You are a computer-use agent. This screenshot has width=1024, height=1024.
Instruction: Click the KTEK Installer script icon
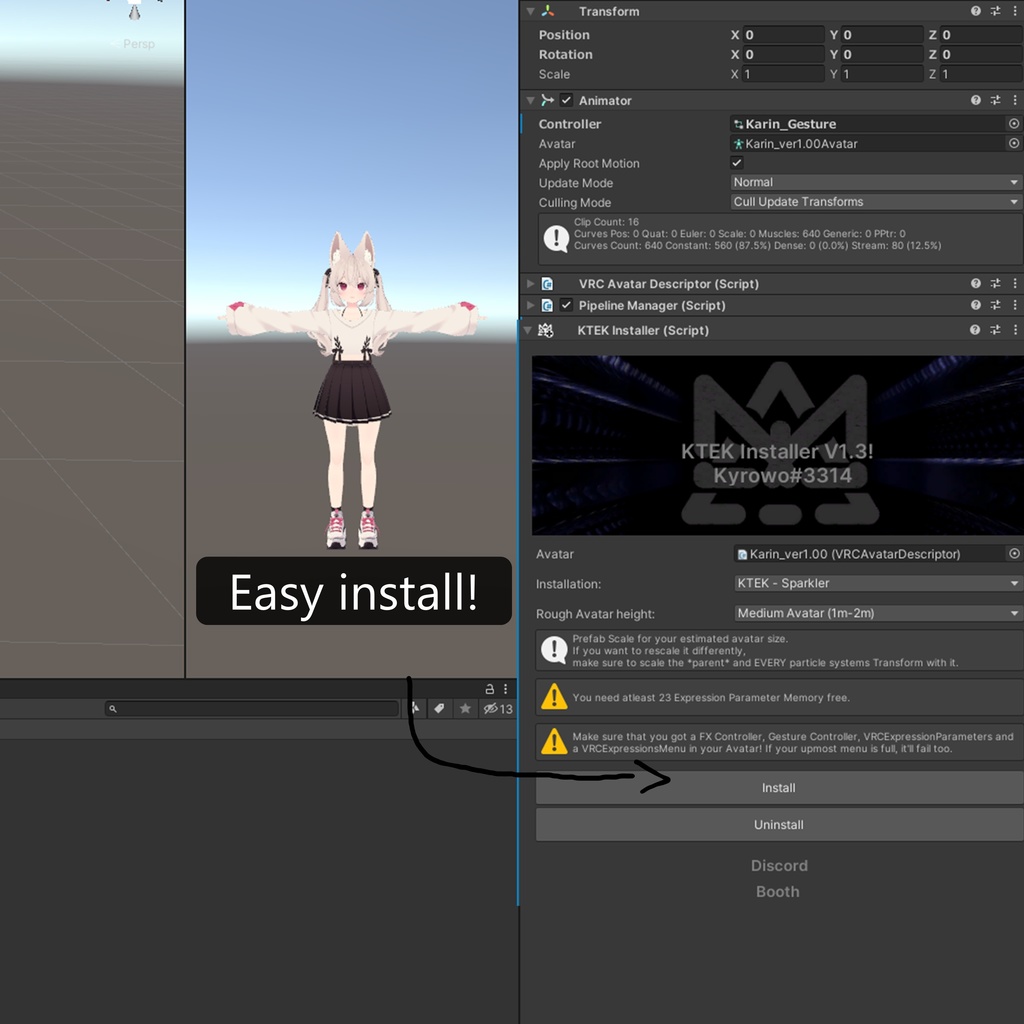coord(546,330)
